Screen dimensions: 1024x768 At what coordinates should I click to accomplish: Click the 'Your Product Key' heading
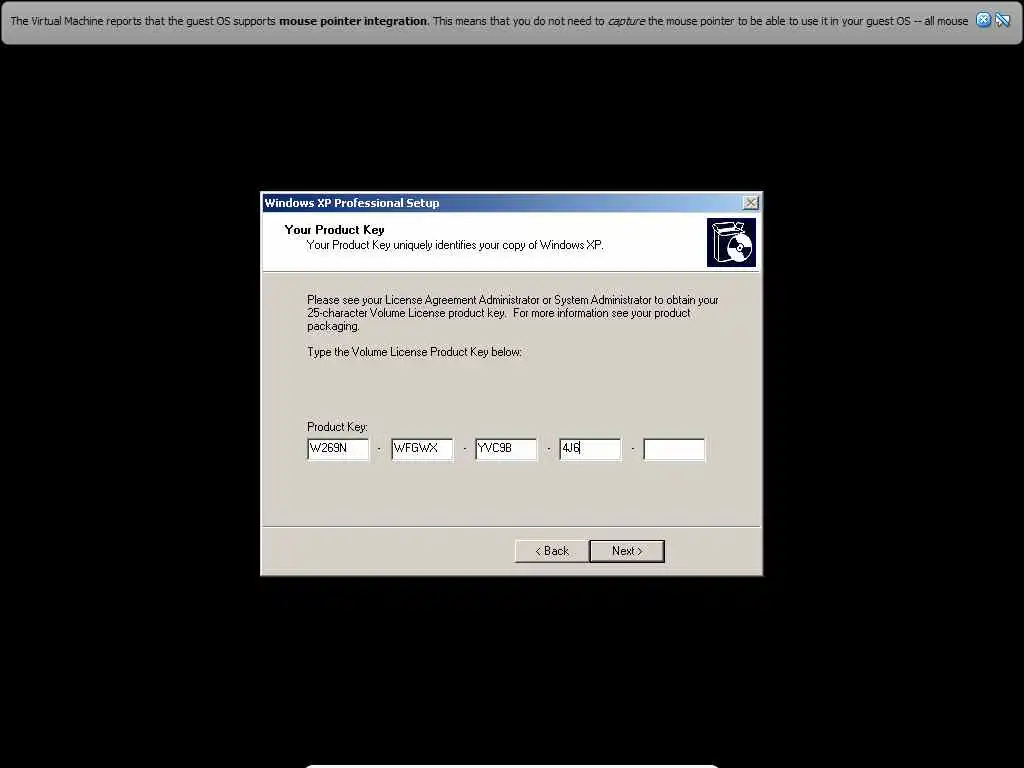point(334,230)
